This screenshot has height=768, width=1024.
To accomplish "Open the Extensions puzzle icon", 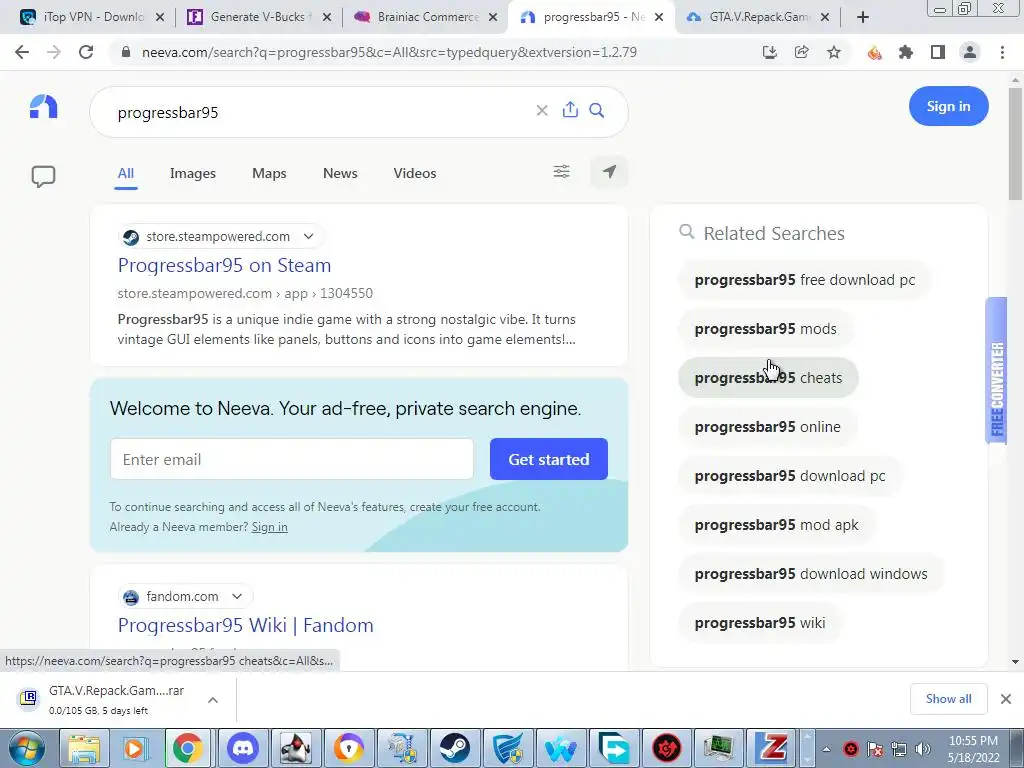I will pos(905,52).
